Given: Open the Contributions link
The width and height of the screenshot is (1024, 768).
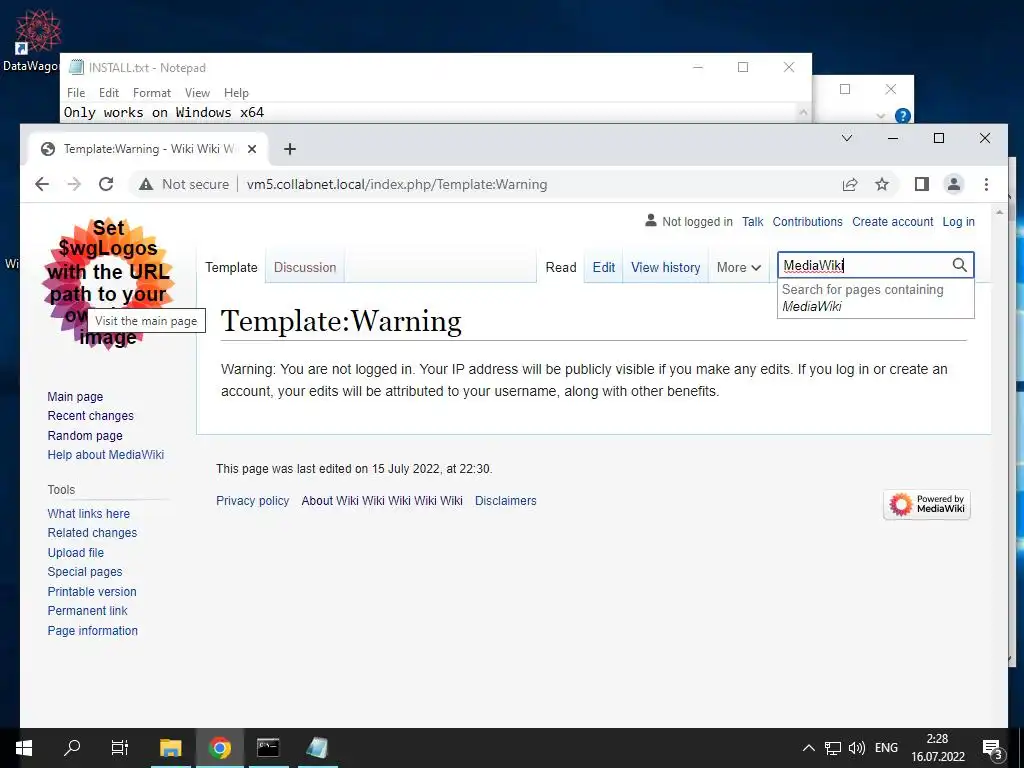Looking at the screenshot, I should 807,221.
